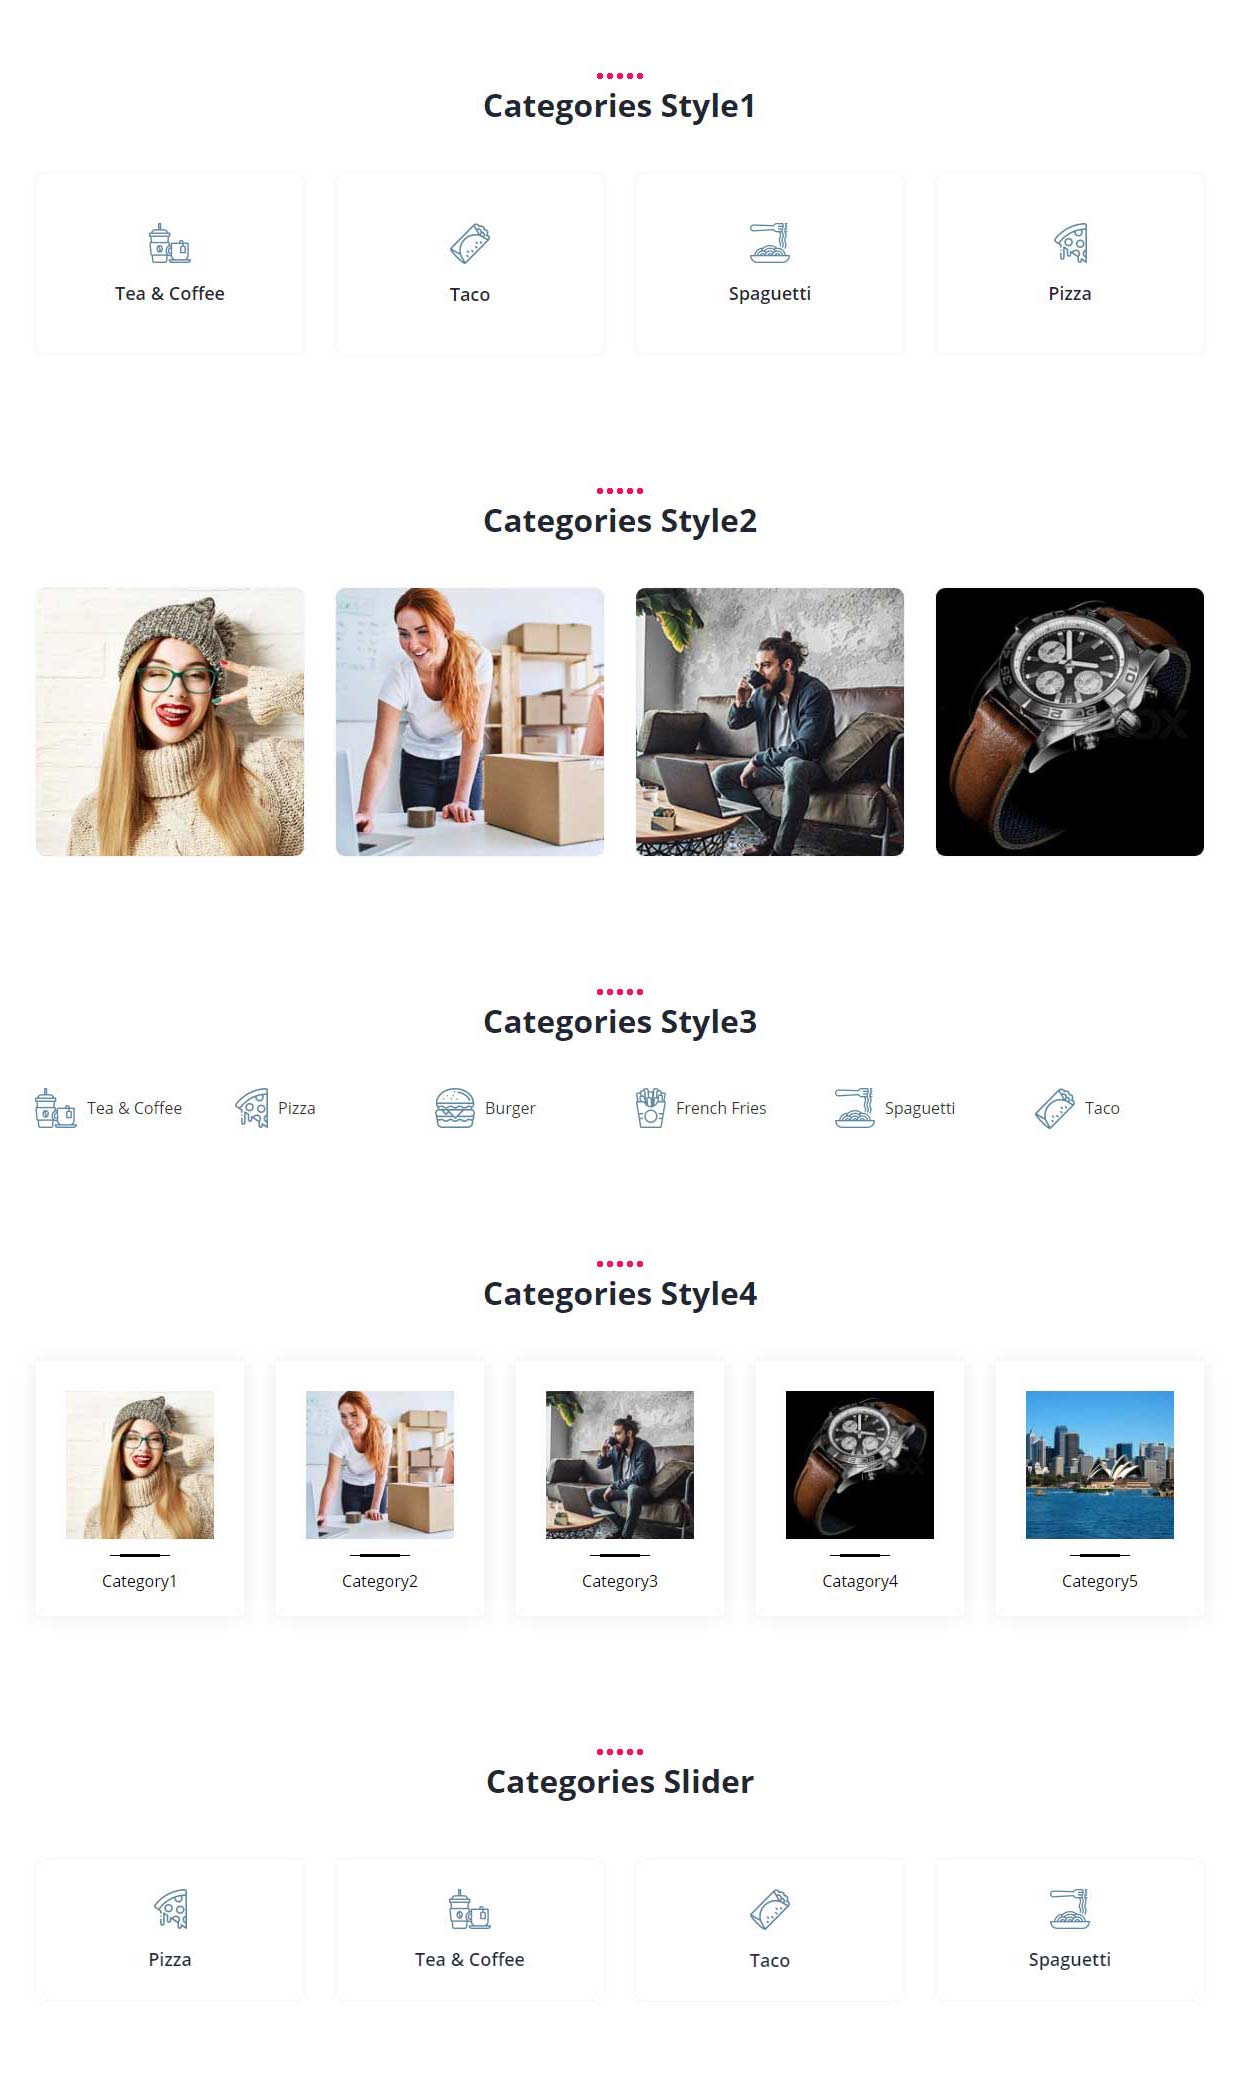Click Tea & Coffee label in slider

point(470,1959)
